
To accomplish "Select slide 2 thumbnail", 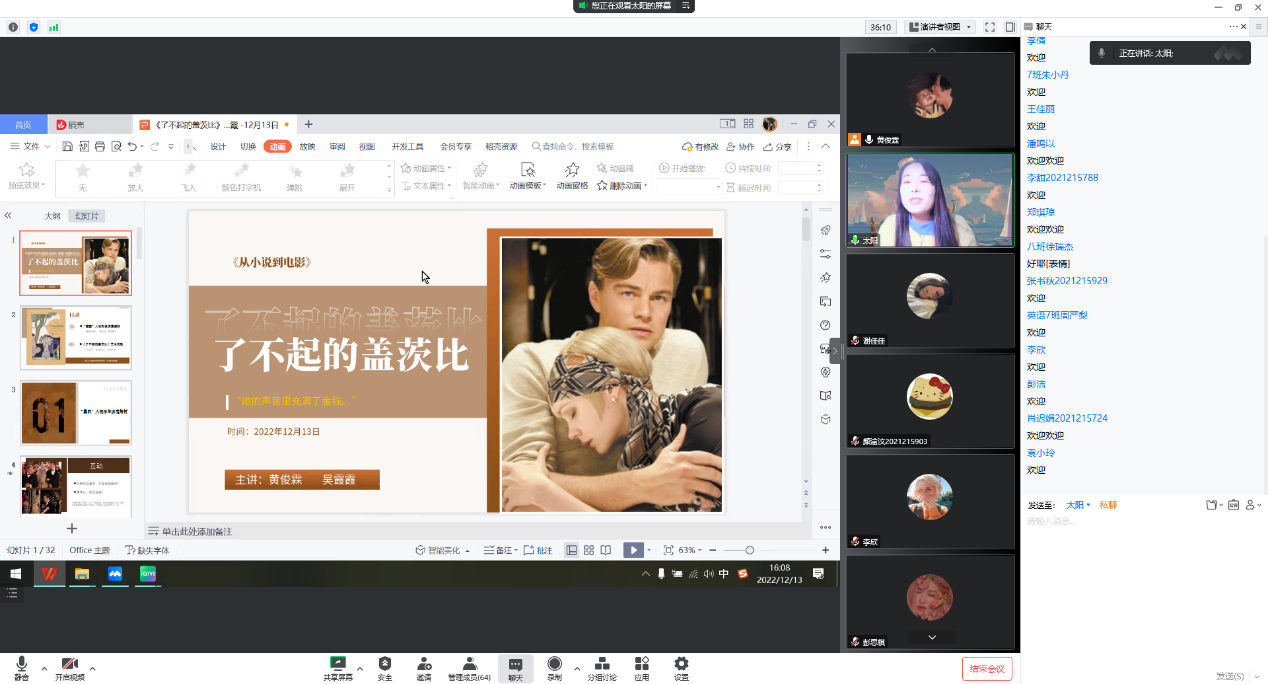I will click(76, 338).
